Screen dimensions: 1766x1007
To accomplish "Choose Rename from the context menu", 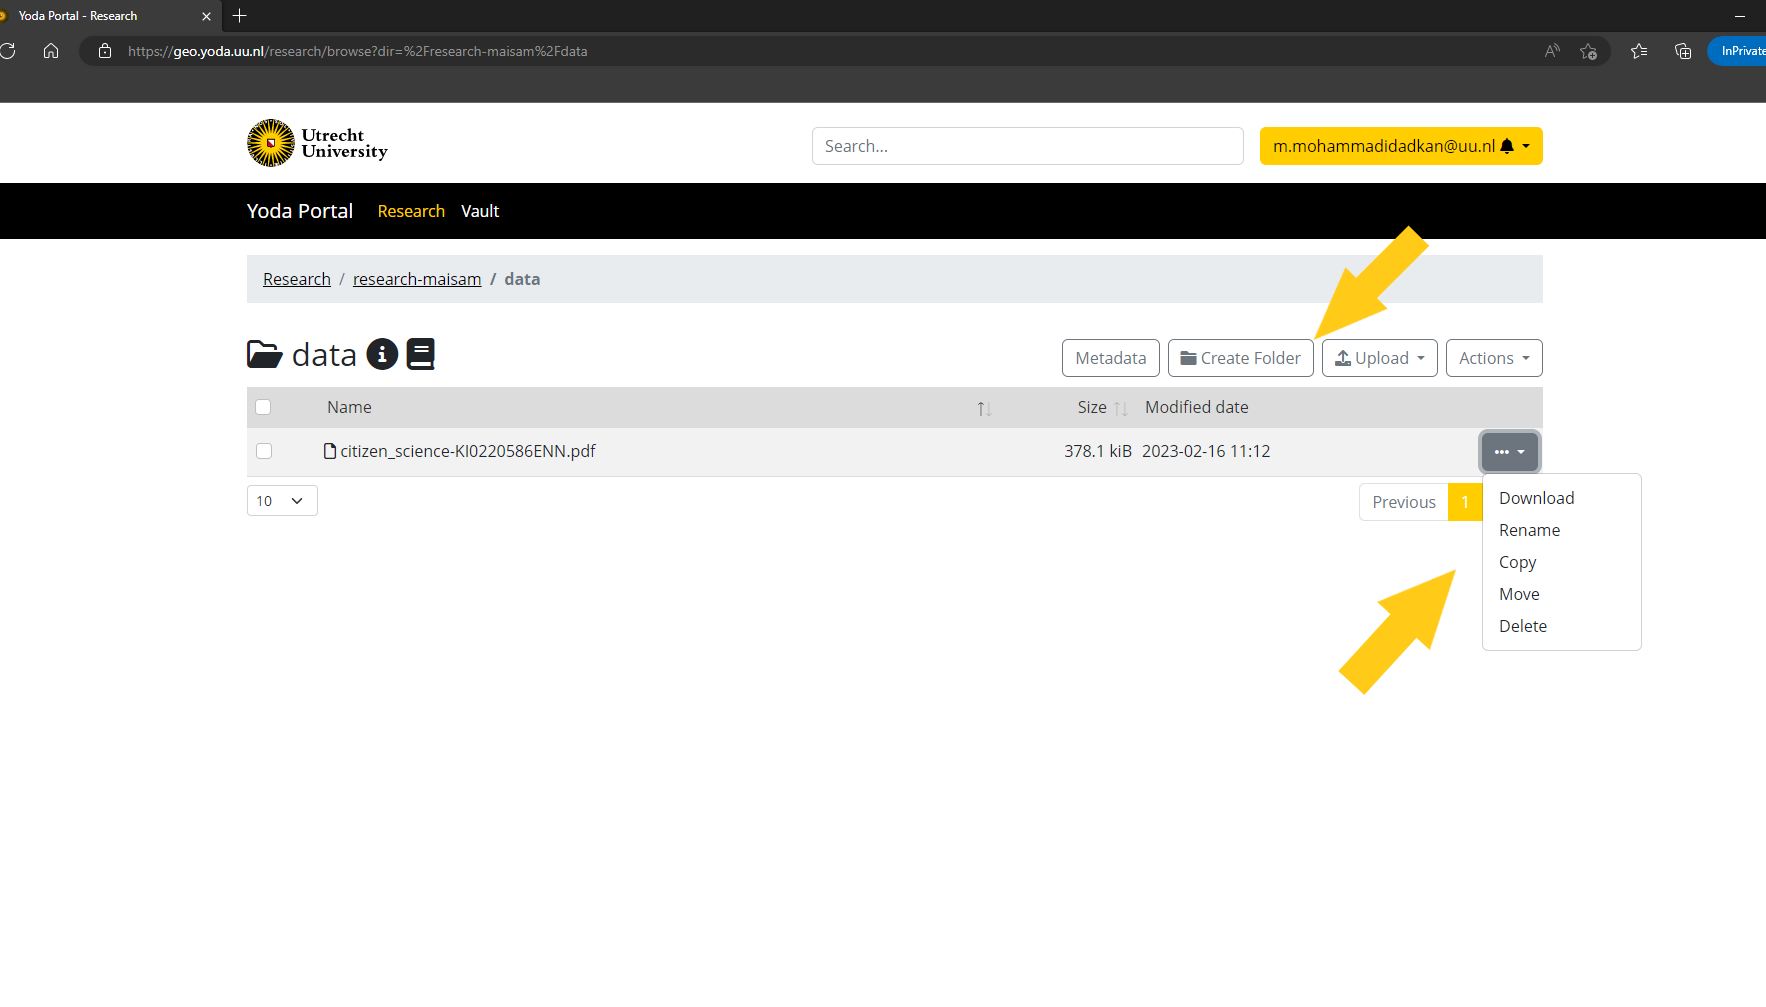I will coord(1529,529).
